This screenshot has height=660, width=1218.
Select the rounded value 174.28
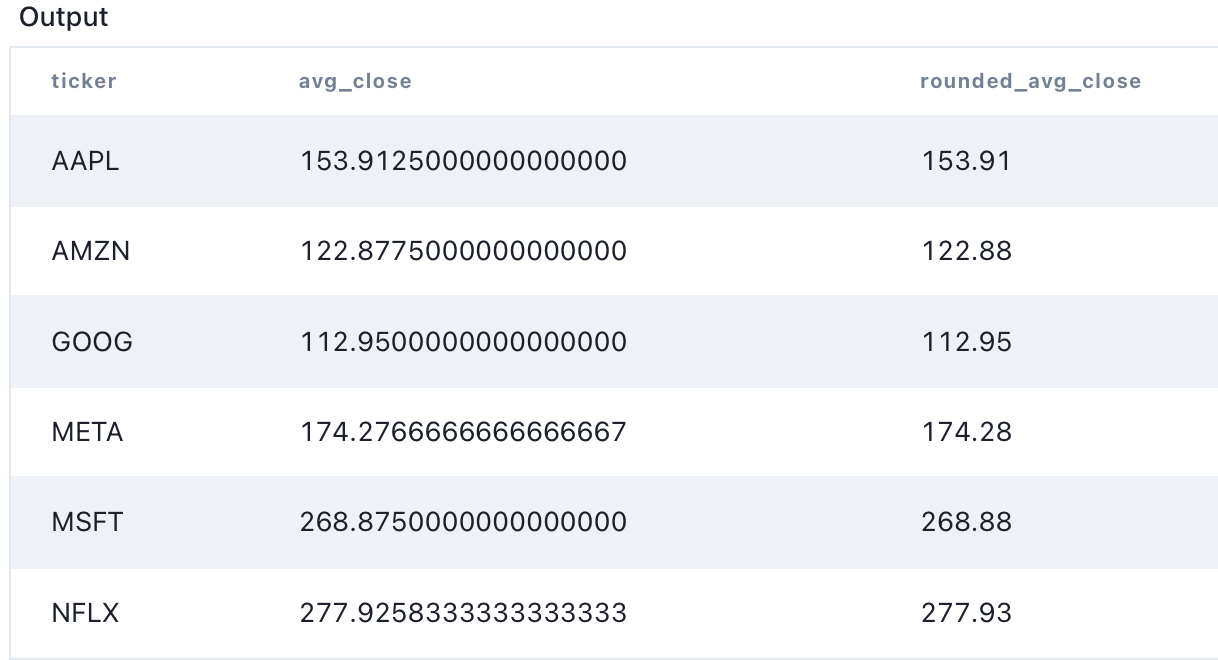click(966, 432)
